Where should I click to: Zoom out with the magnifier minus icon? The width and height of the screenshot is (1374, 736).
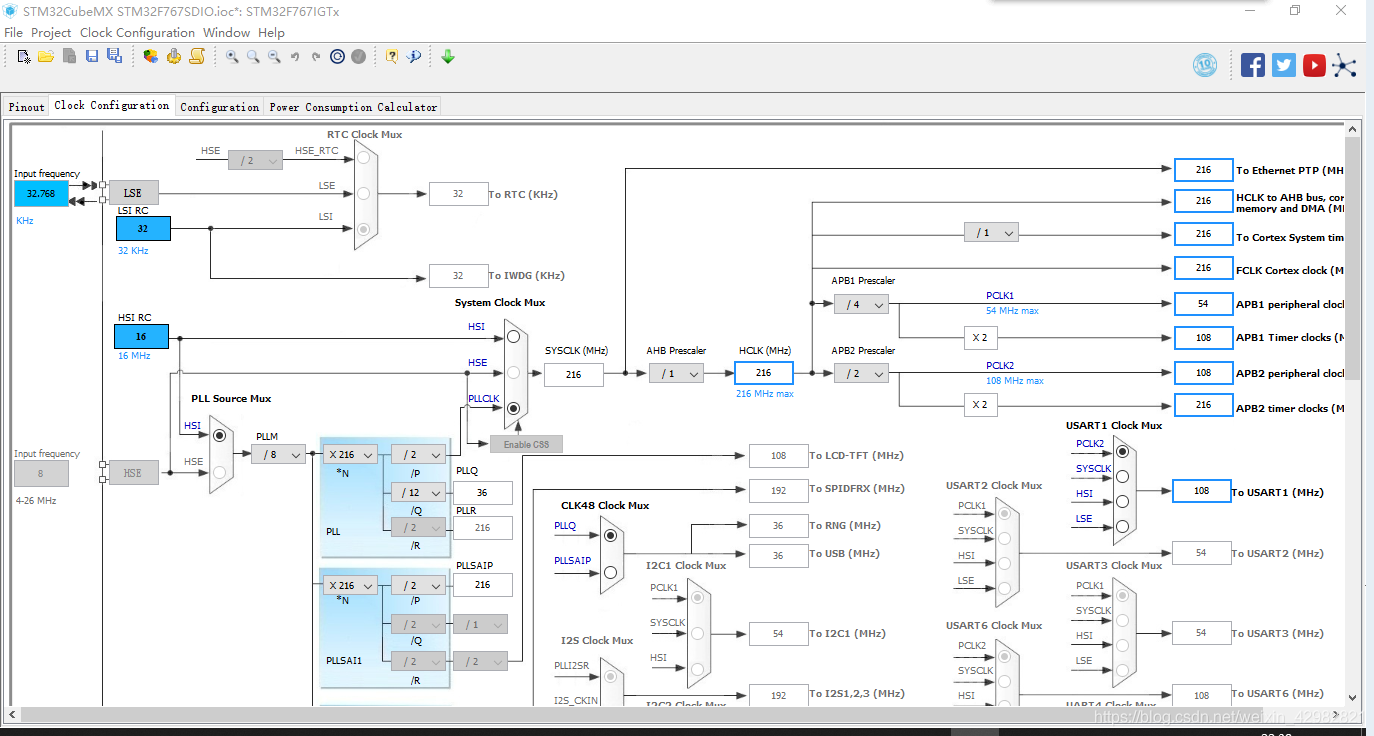tap(274, 57)
